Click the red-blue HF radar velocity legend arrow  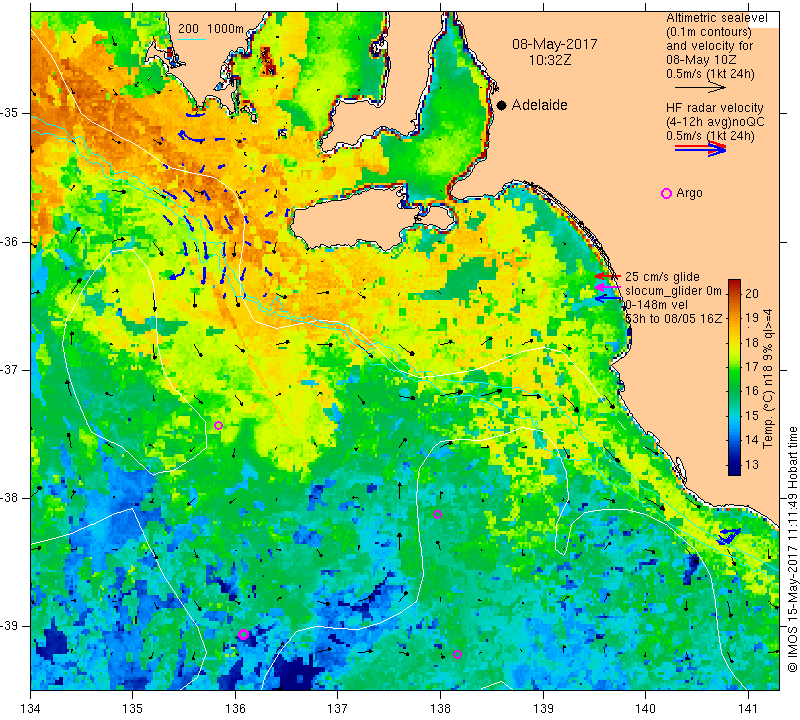point(700,149)
